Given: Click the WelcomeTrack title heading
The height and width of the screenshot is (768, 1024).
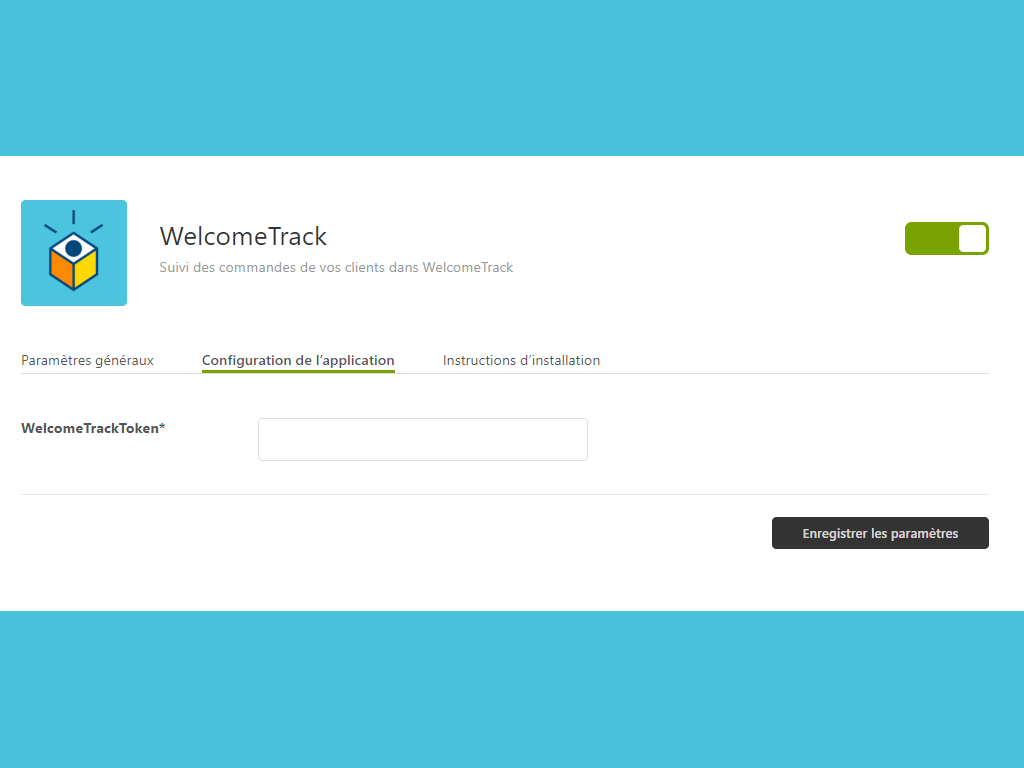Looking at the screenshot, I should click(x=243, y=236).
